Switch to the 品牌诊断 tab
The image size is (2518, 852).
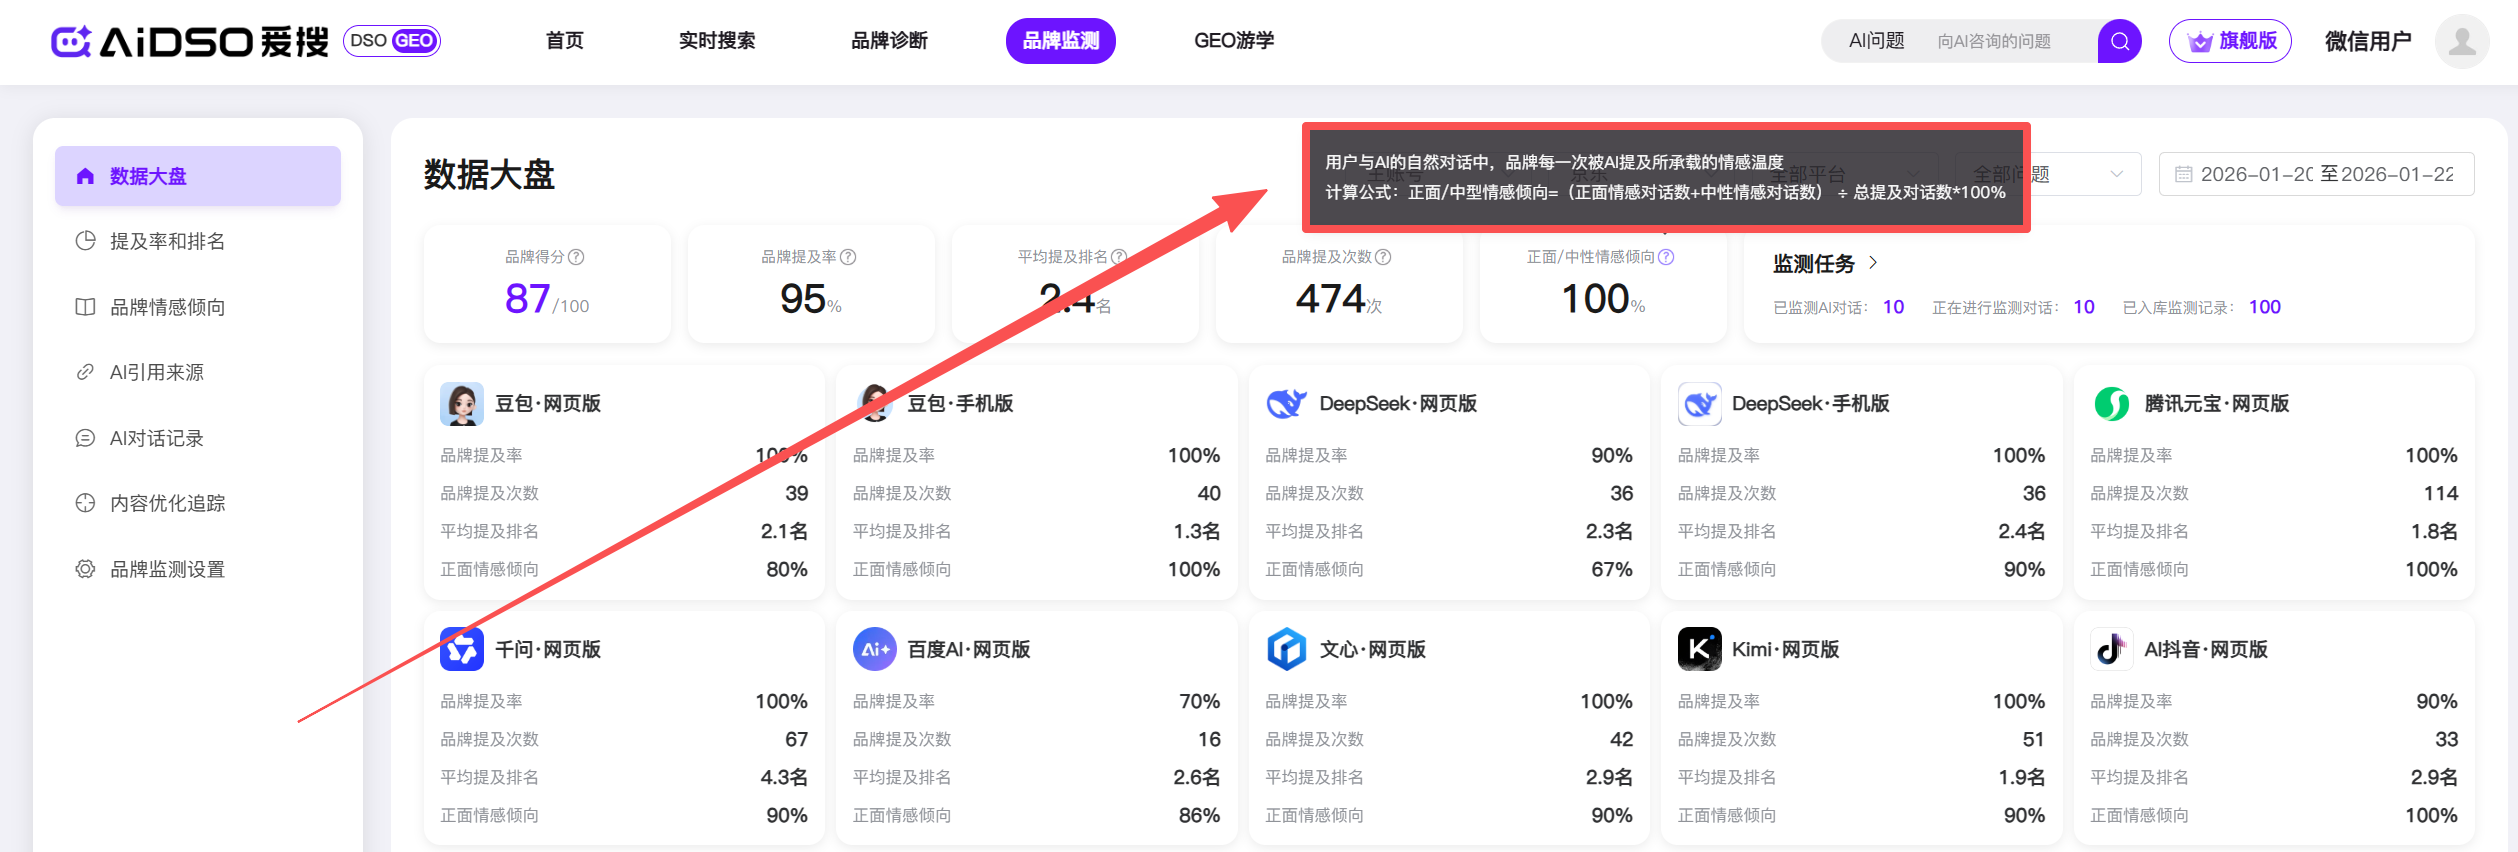[888, 41]
